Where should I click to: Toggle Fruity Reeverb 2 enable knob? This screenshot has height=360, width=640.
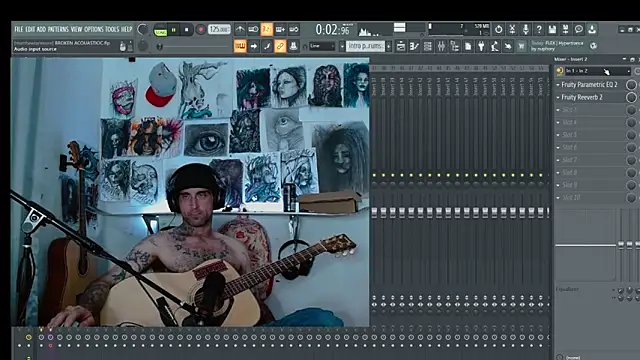[631, 97]
